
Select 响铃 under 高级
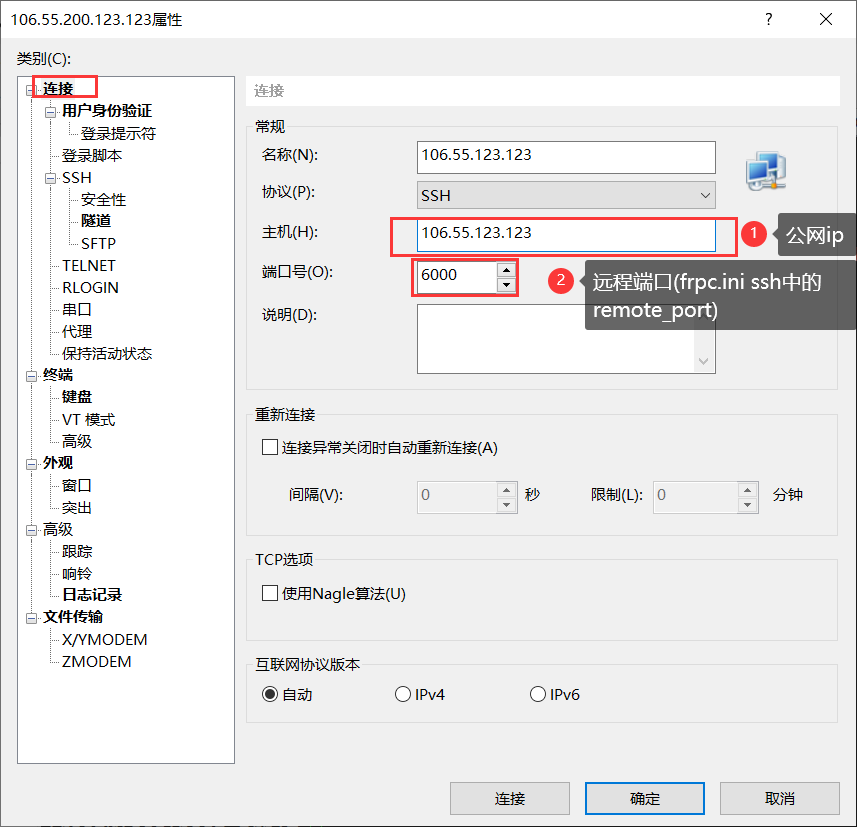click(x=77, y=573)
